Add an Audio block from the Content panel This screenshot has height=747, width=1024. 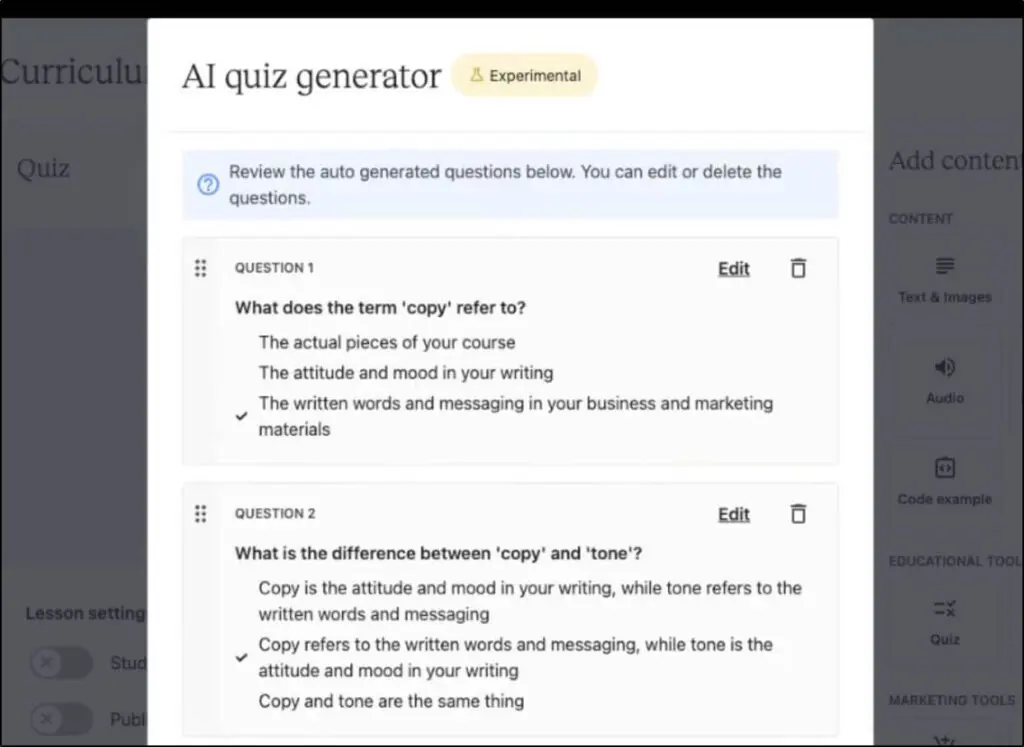(944, 383)
